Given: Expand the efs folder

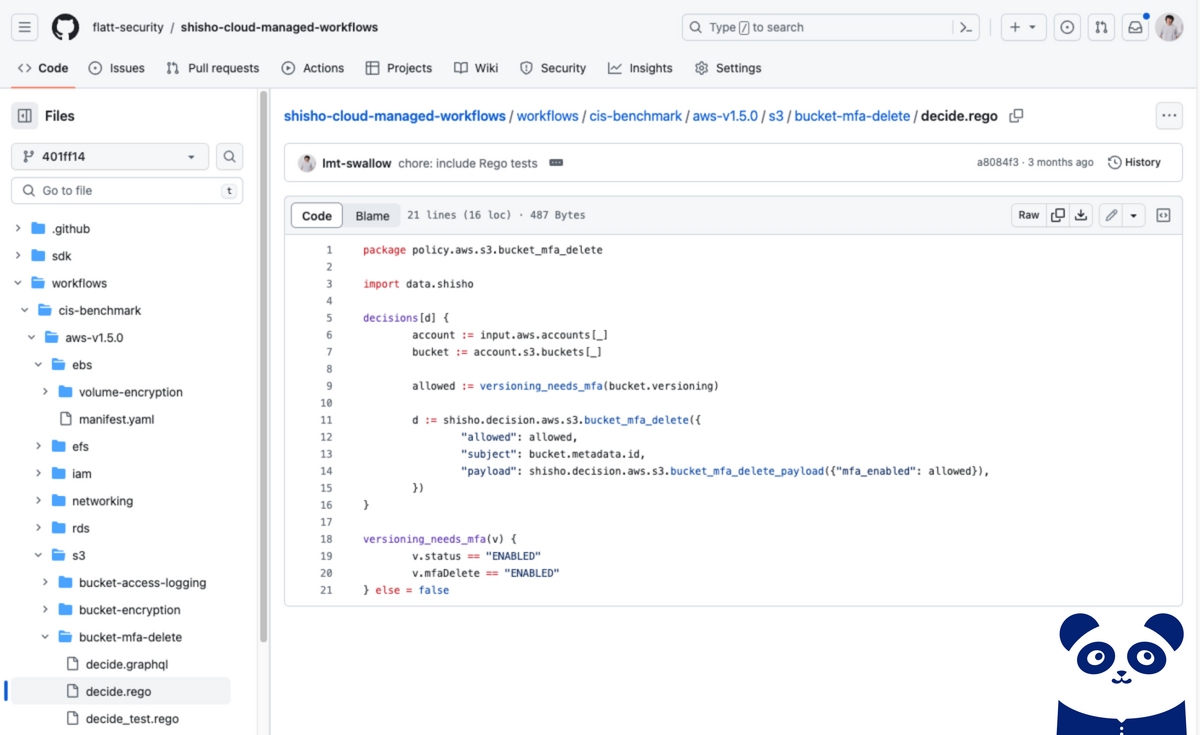Looking at the screenshot, I should click(39, 446).
